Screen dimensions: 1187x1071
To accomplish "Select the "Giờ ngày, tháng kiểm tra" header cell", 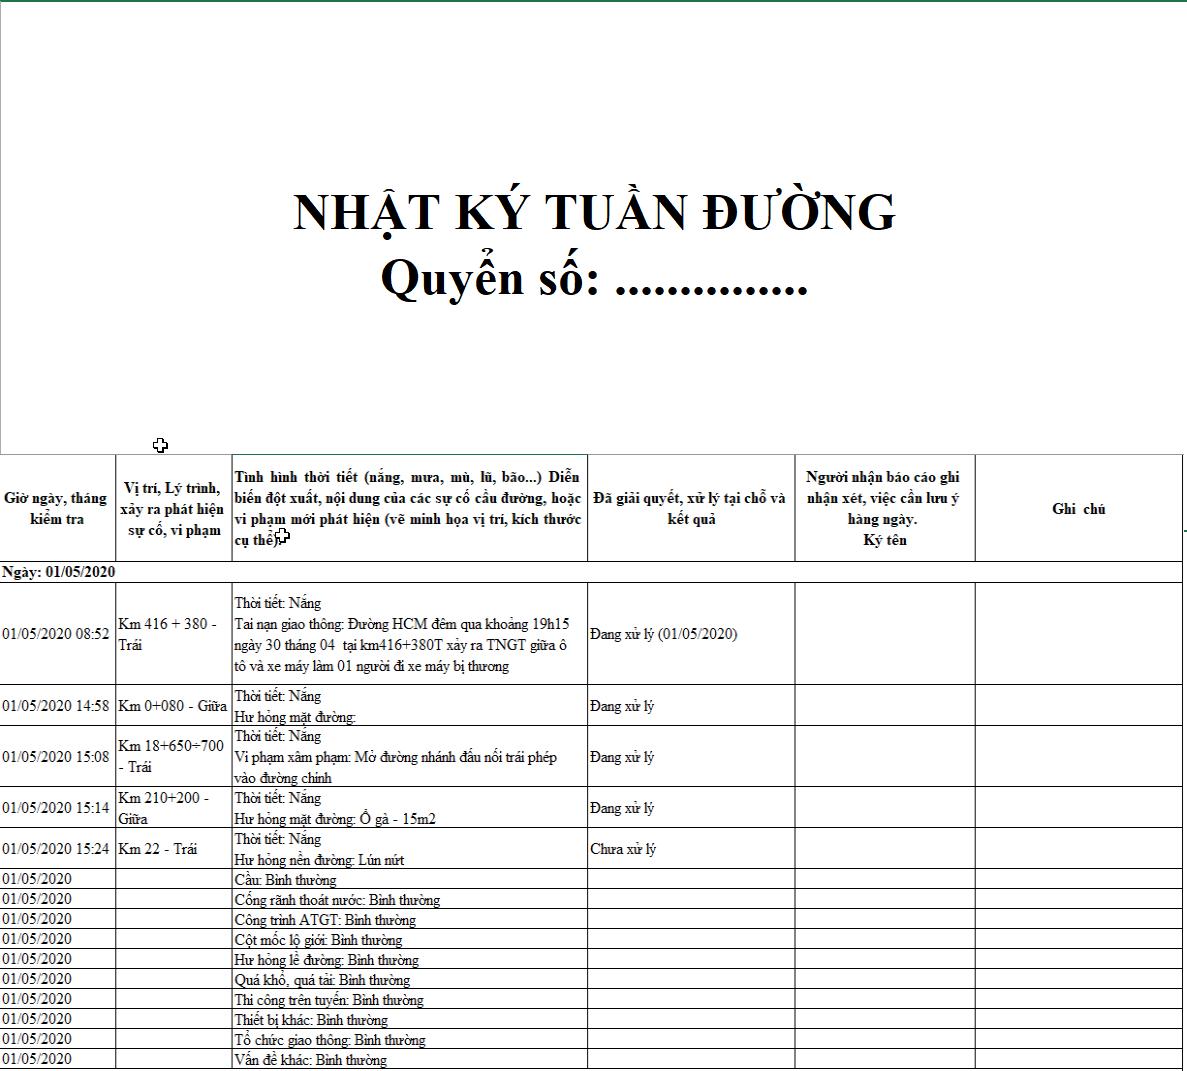I will point(57,509).
